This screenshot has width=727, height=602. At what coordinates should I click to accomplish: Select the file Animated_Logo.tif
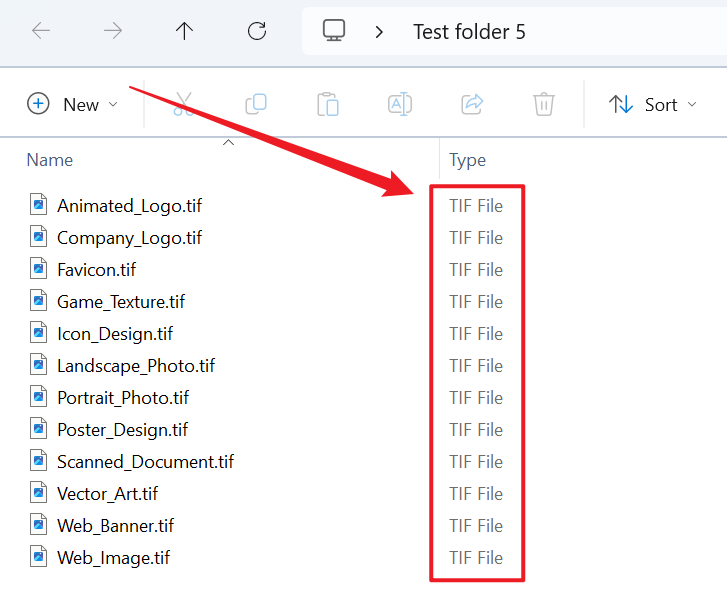[x=129, y=205]
